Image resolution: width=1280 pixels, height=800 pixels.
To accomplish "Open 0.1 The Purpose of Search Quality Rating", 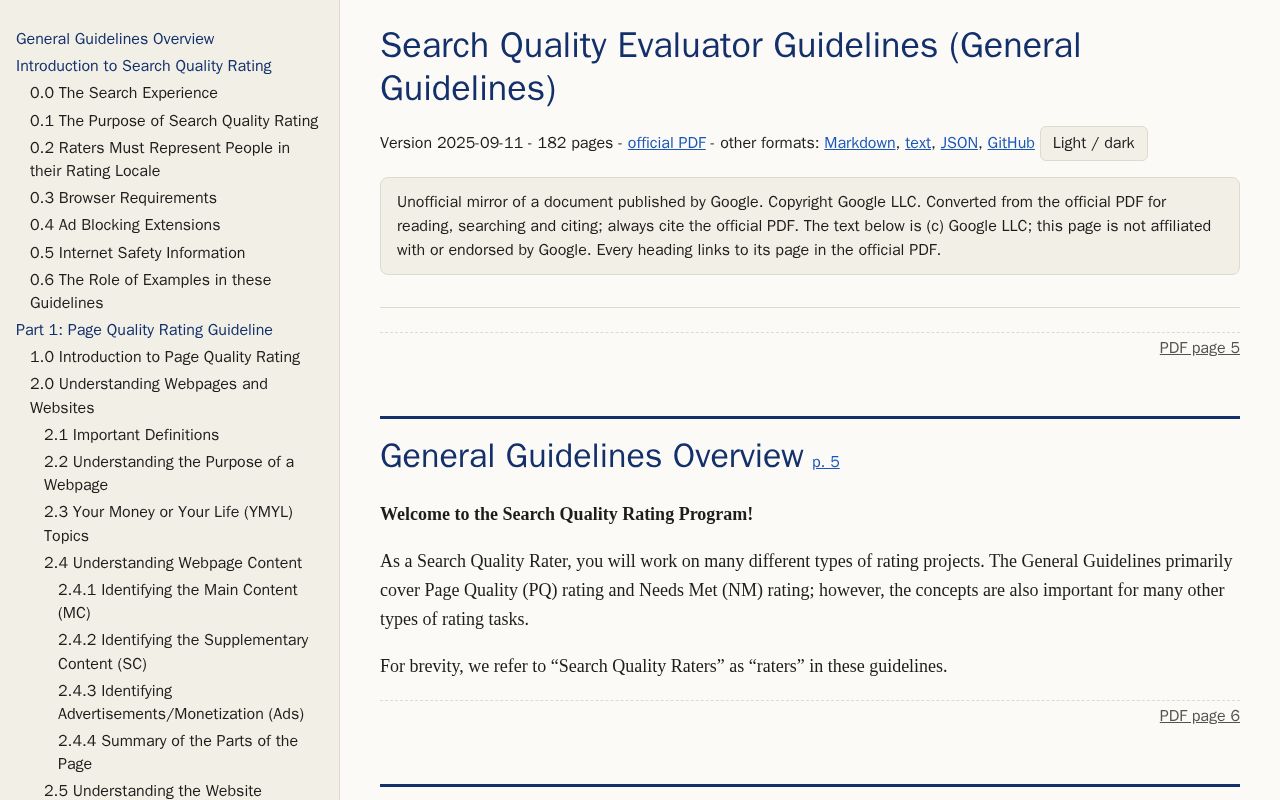I will tap(174, 121).
